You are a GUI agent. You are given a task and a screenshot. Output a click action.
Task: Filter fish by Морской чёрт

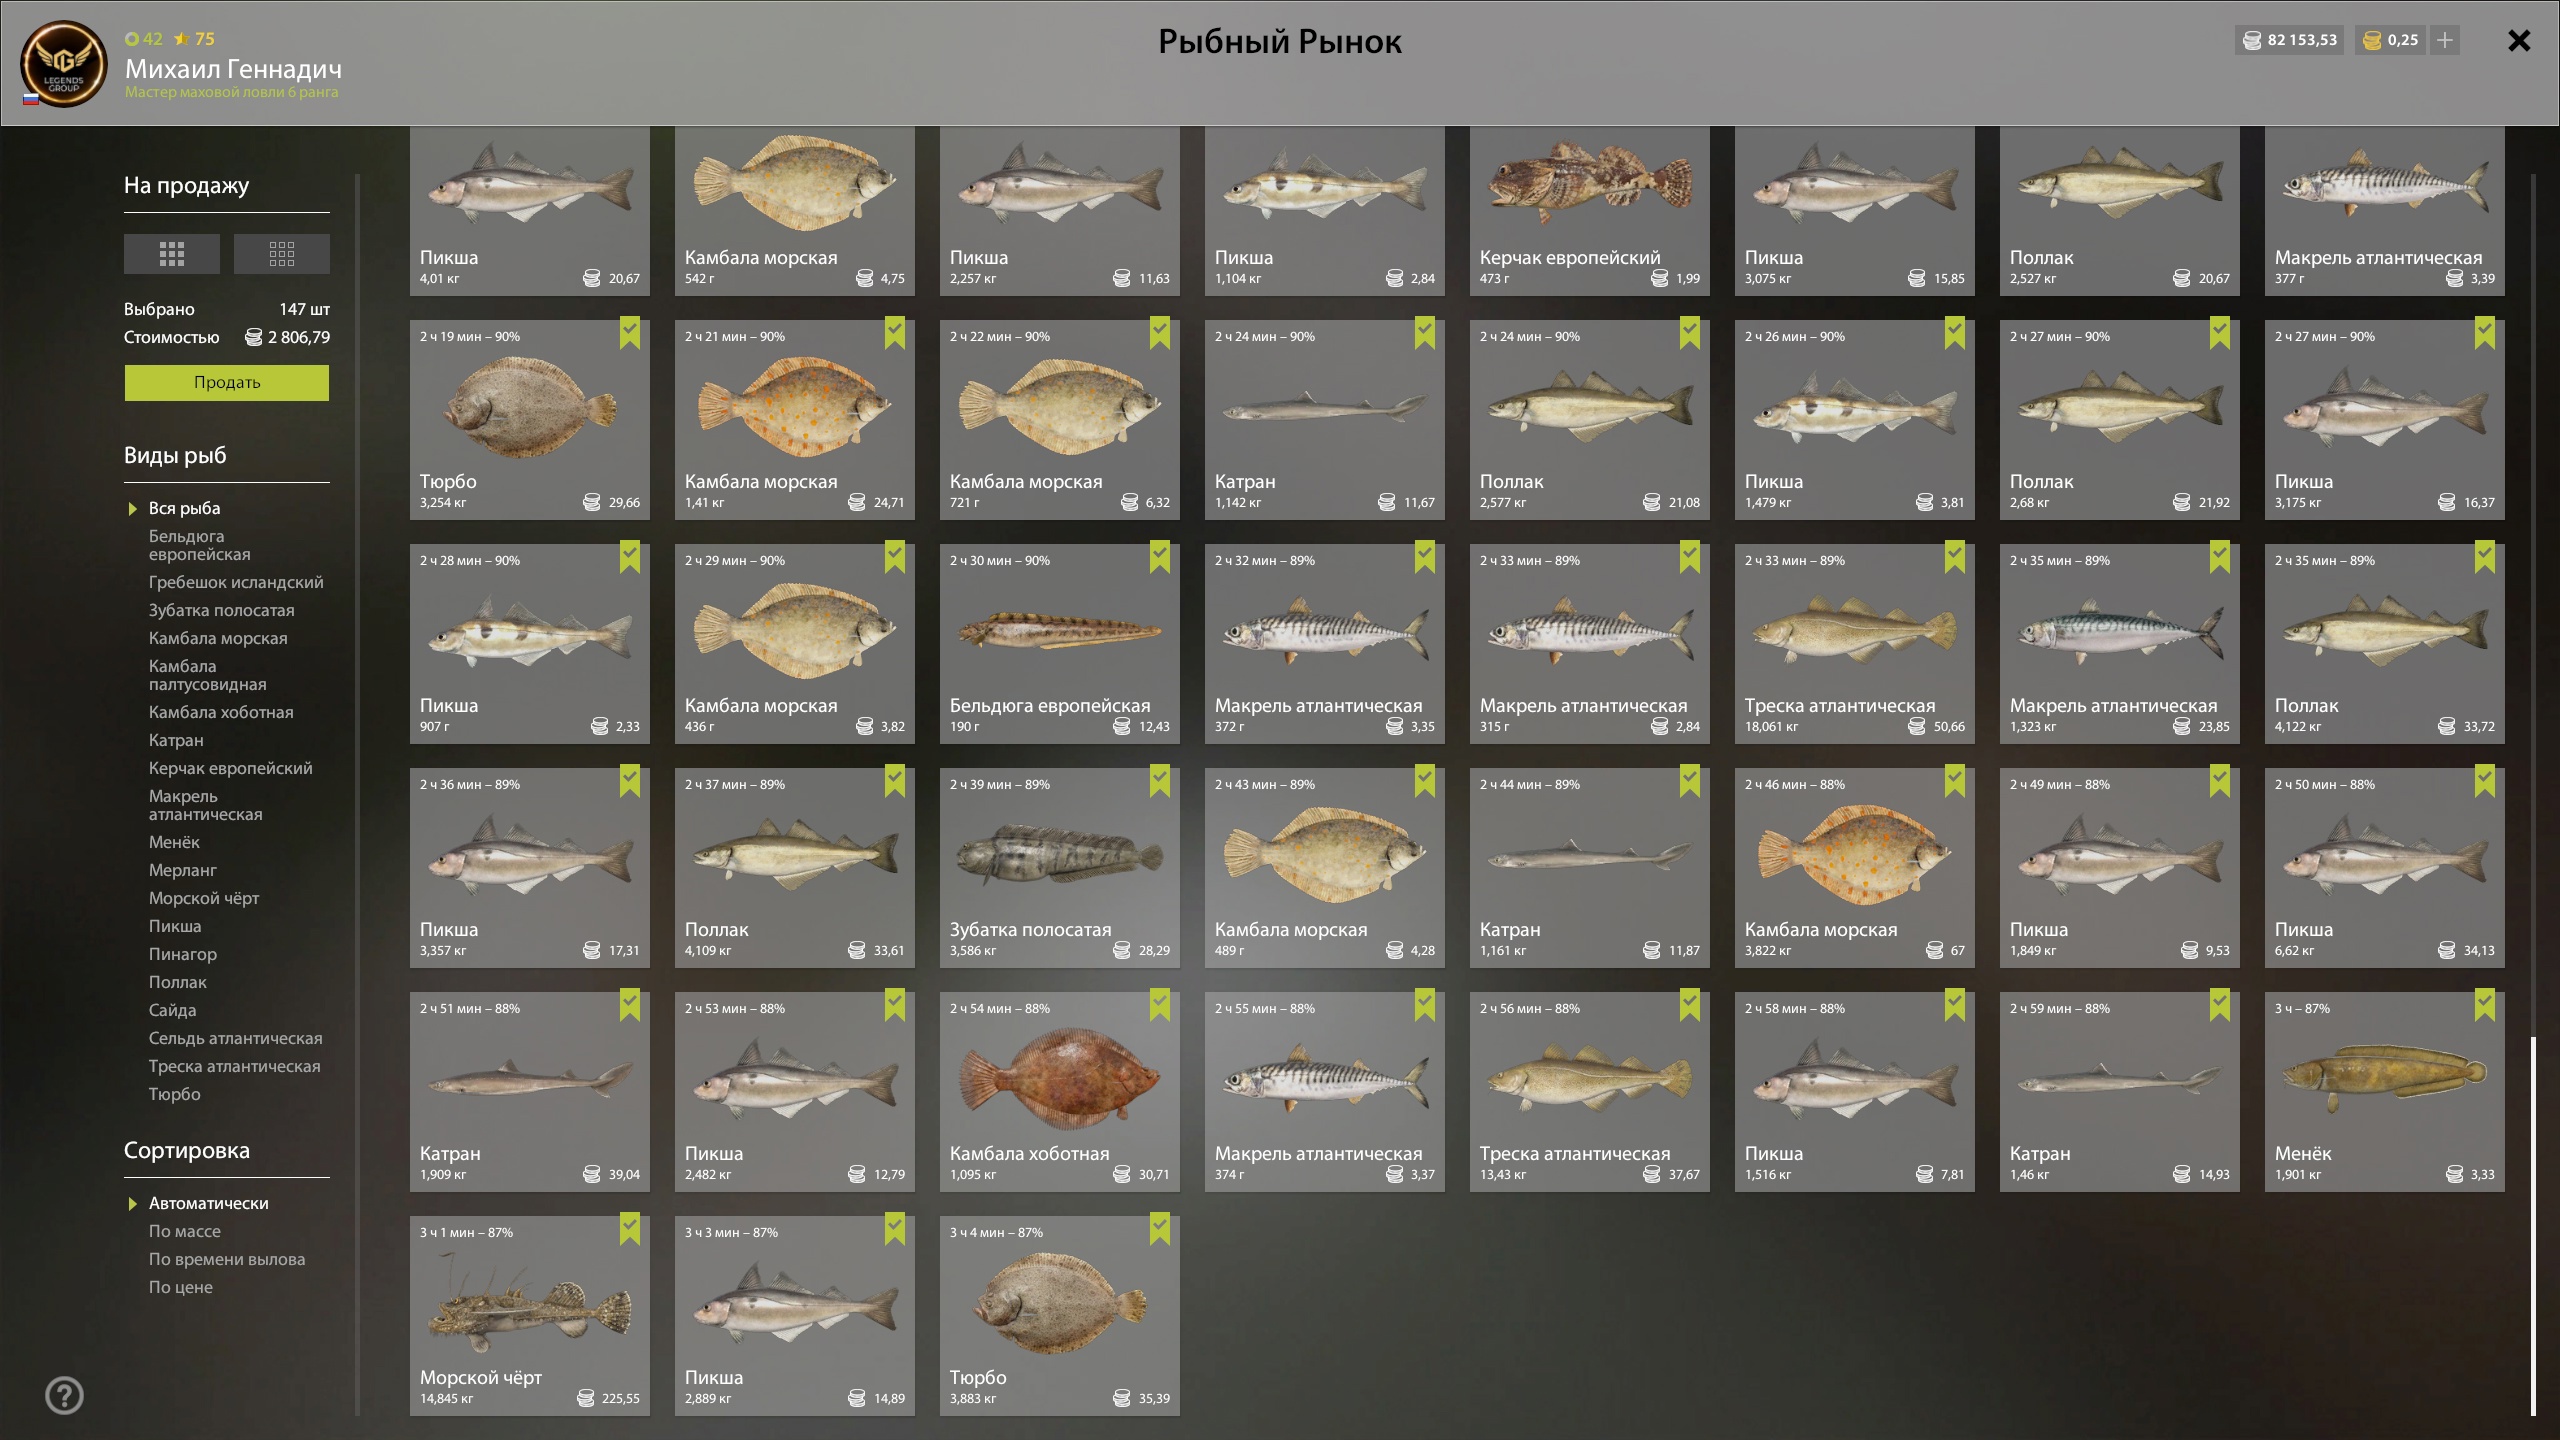click(x=204, y=898)
